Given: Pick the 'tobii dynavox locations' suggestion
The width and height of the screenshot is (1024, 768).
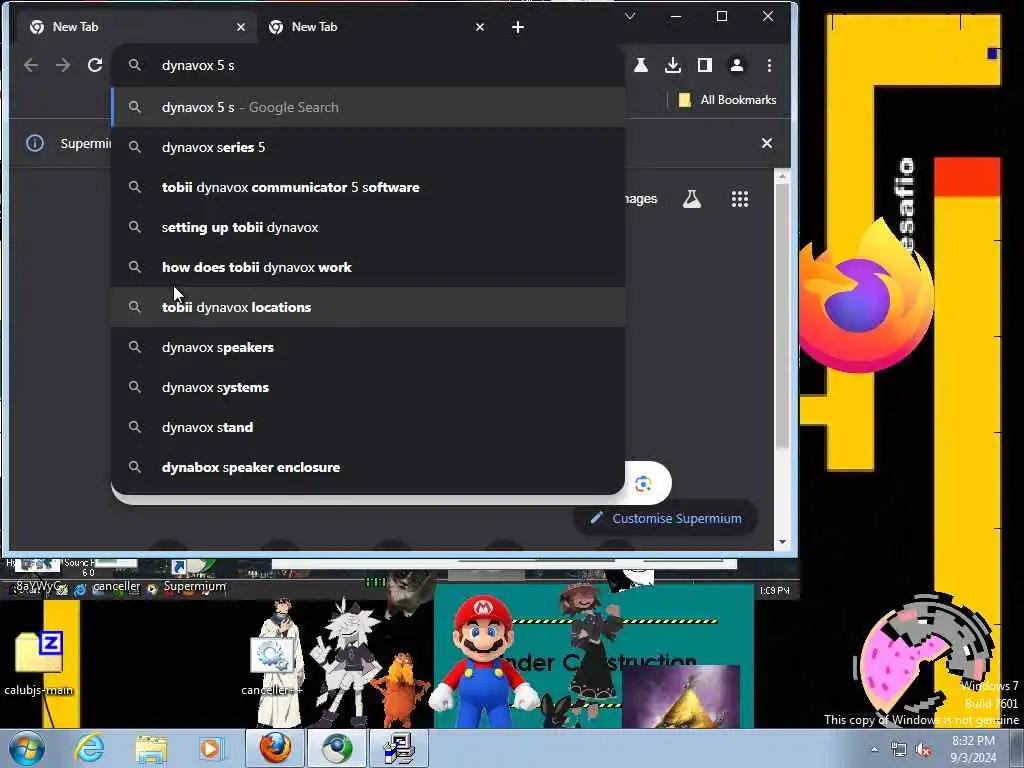Looking at the screenshot, I should pos(368,307).
